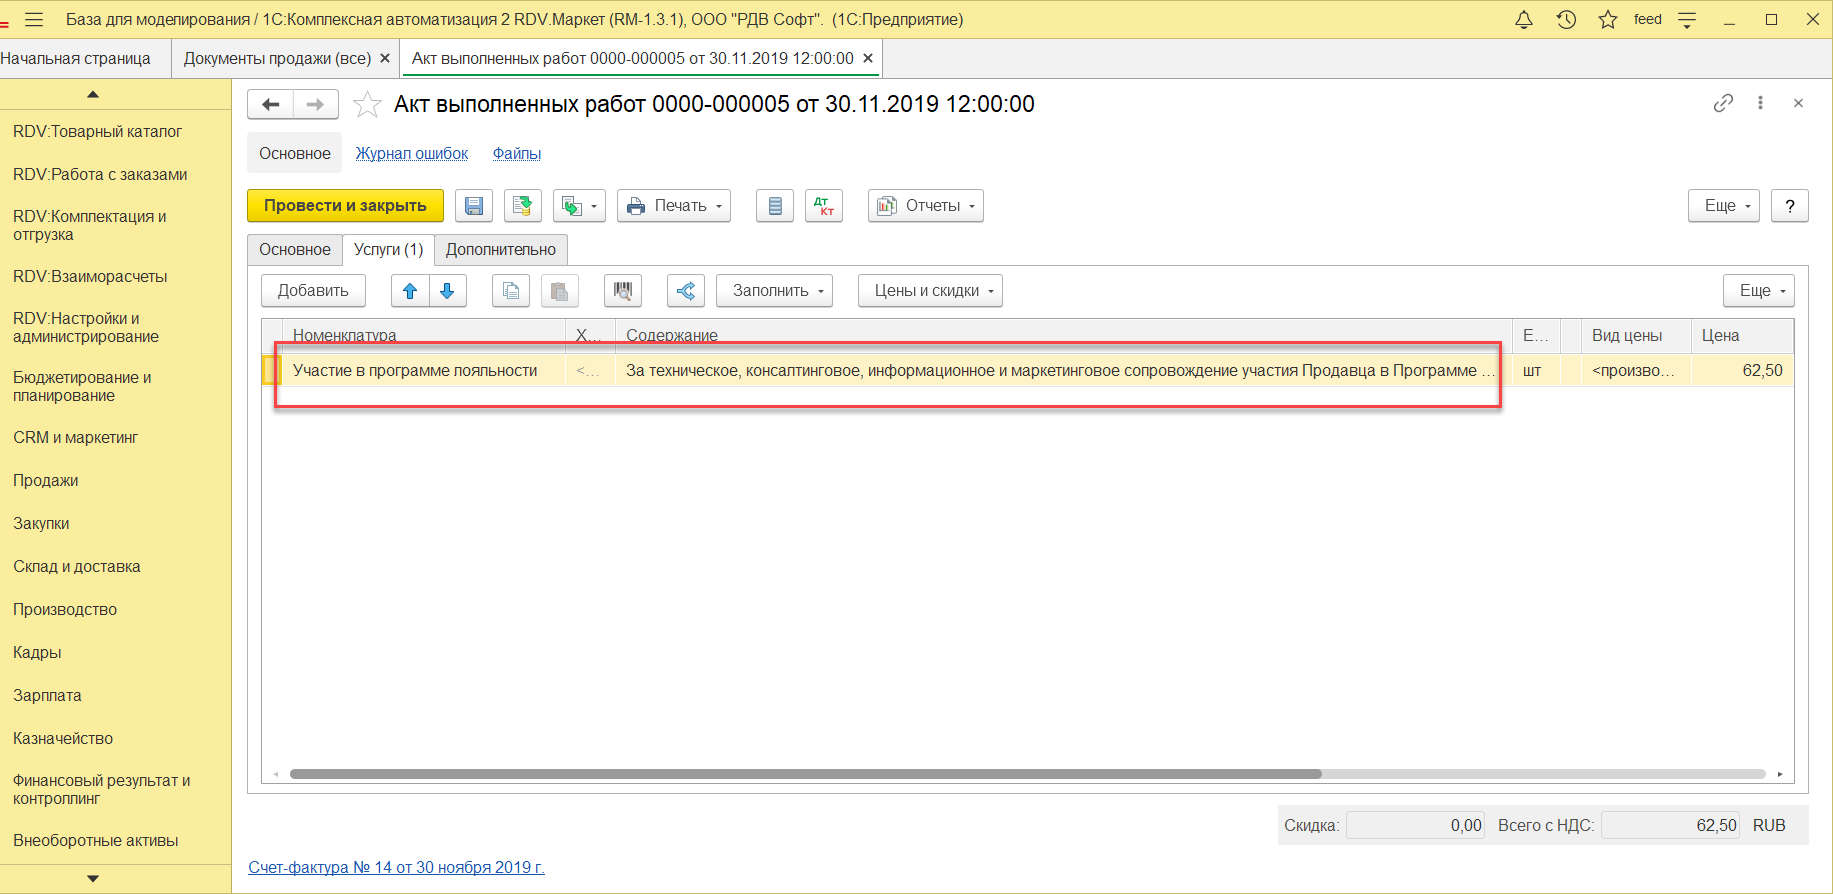Open Счет-фактура № 14 link
This screenshot has height=894, width=1833.
click(396, 868)
